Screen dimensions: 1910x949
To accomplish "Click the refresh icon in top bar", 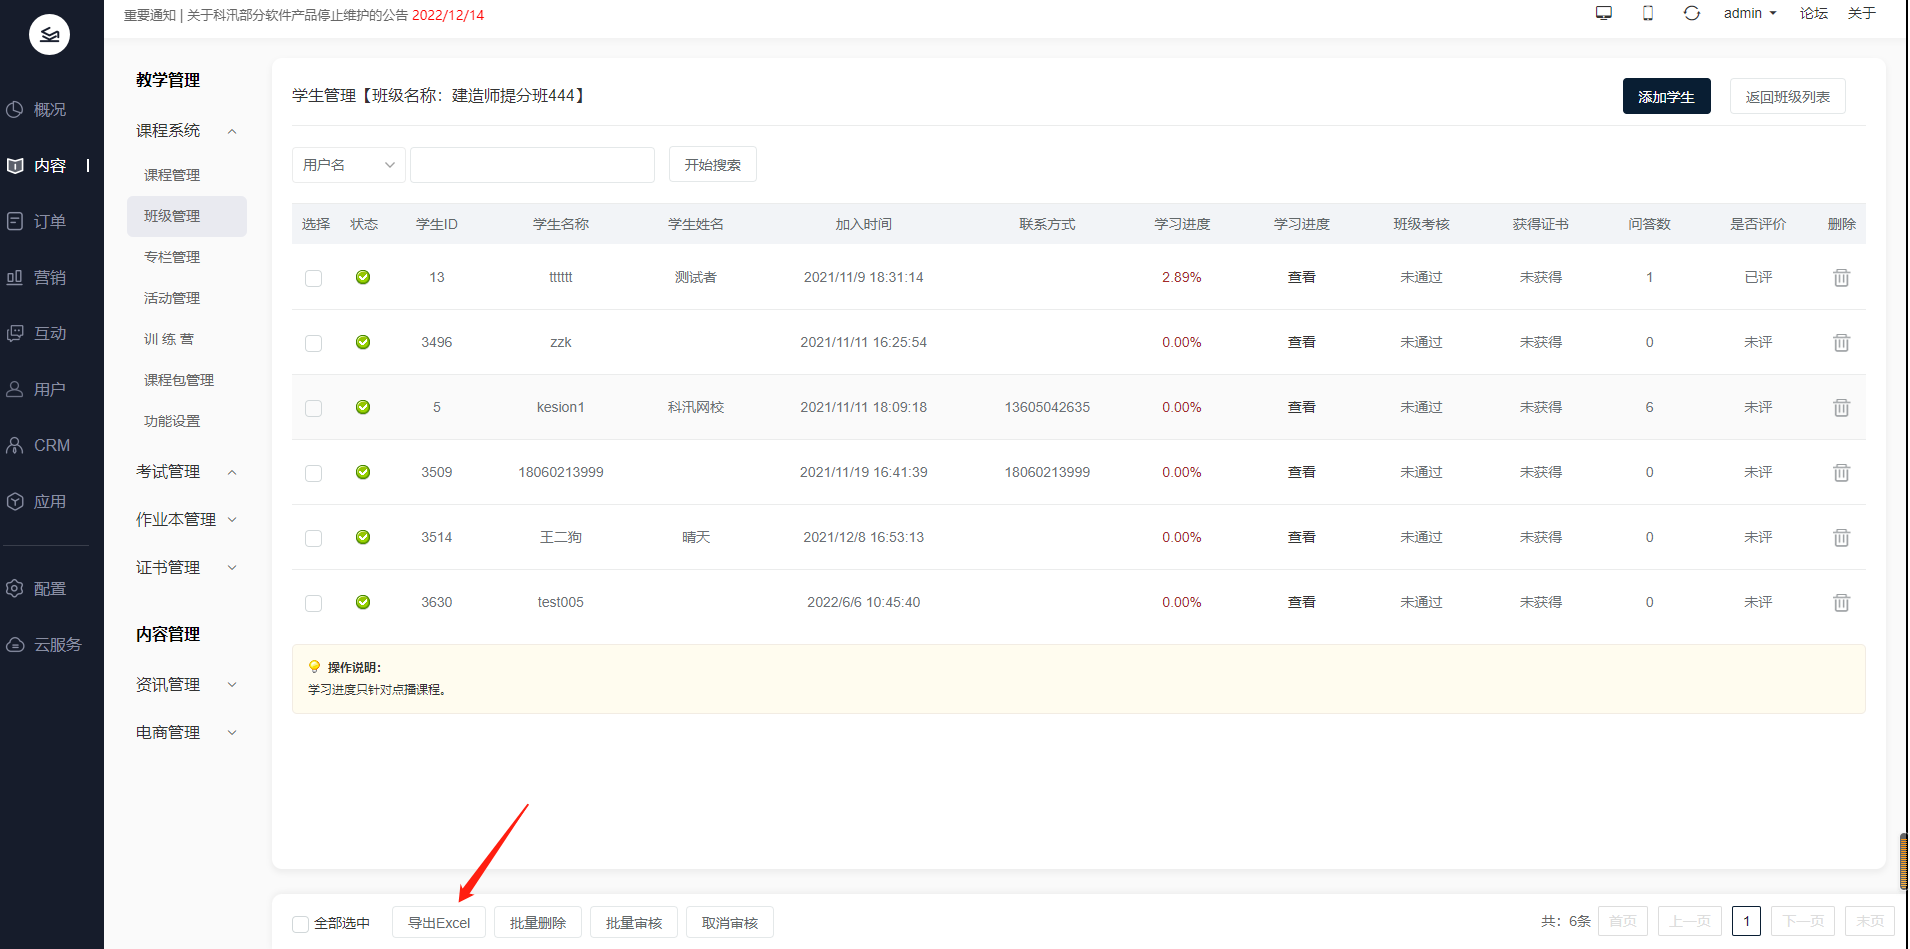I will pos(1692,13).
